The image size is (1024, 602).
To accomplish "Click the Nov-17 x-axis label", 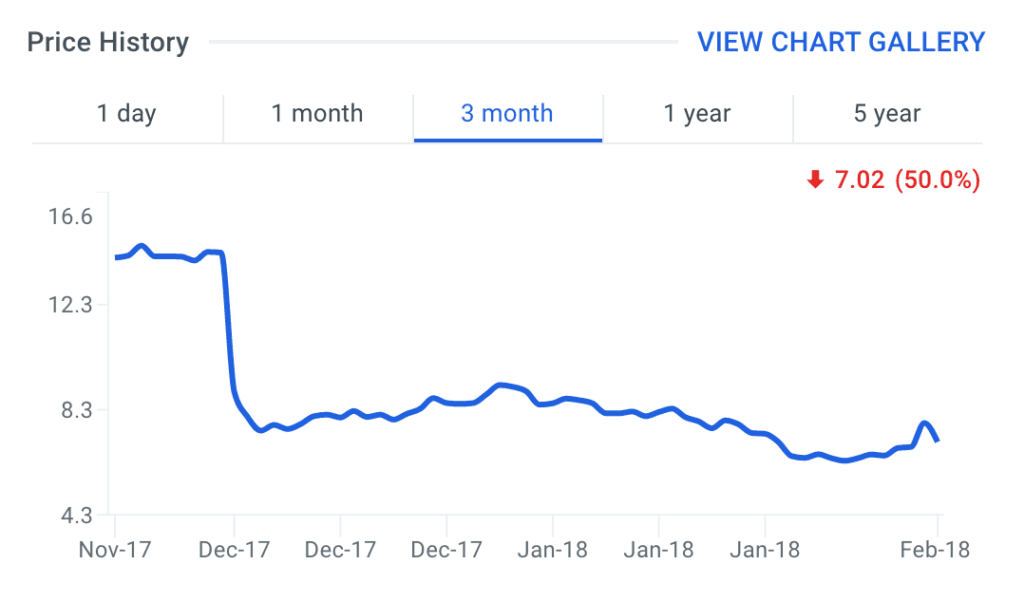I will pos(115,550).
